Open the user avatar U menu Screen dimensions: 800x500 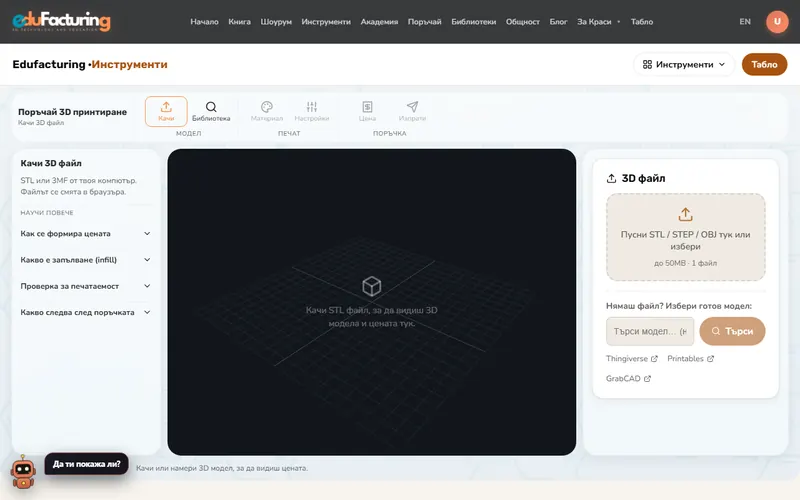[x=777, y=21]
